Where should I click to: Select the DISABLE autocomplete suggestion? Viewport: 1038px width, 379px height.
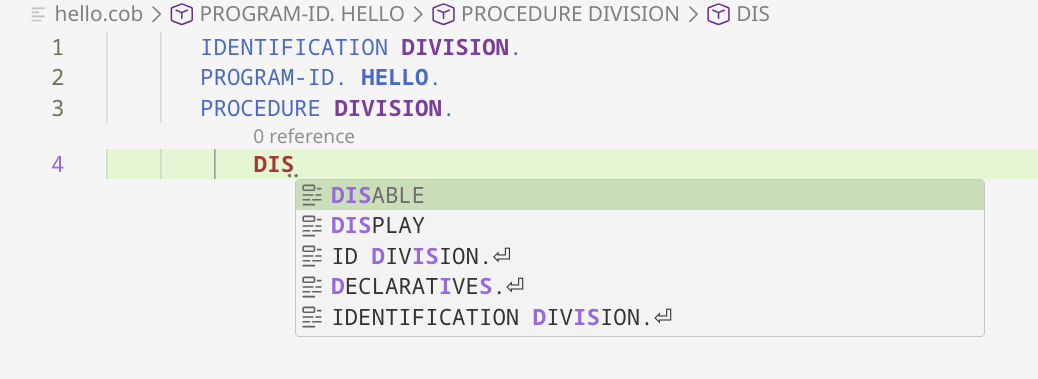coord(639,195)
